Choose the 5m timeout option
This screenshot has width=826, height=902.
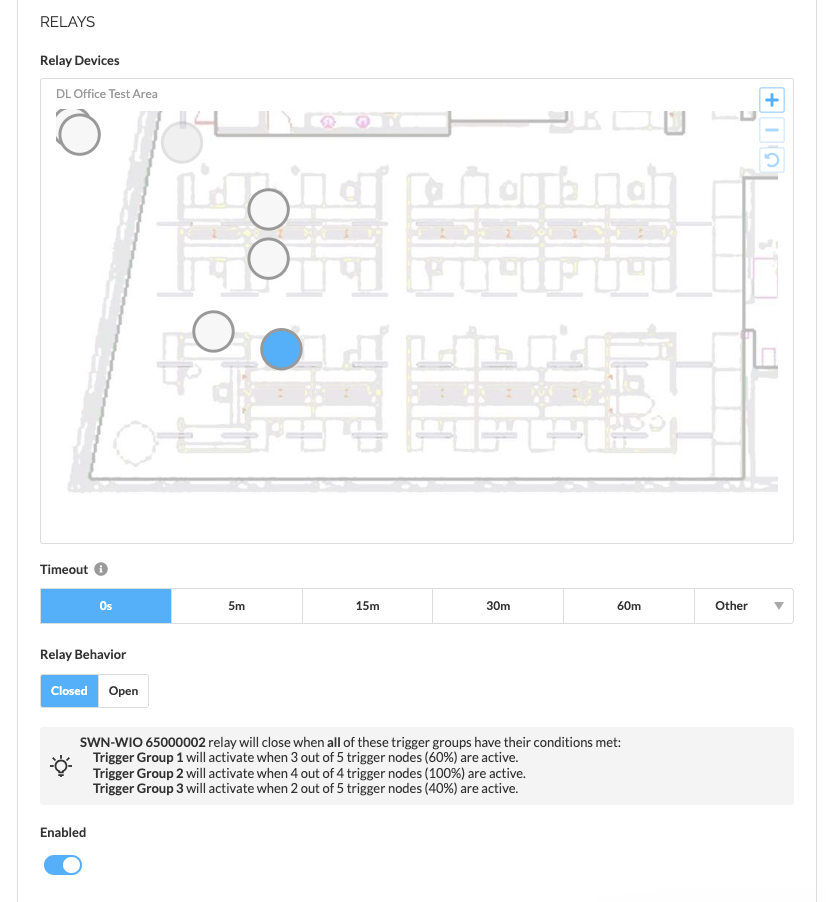(x=237, y=606)
